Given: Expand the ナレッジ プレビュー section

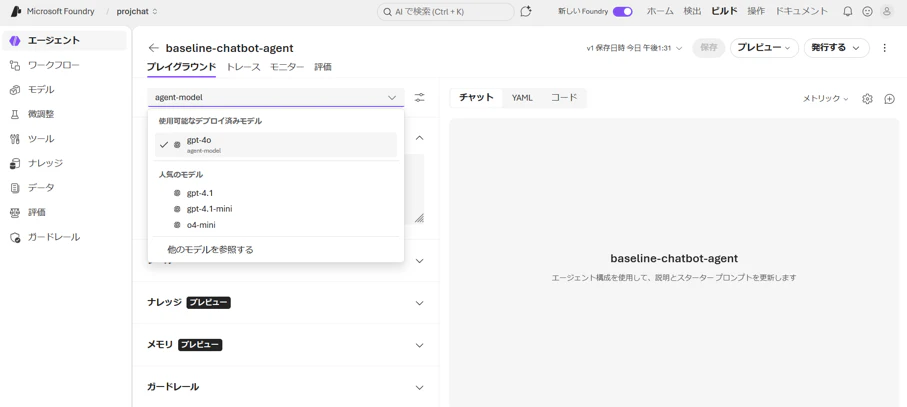Looking at the screenshot, I should click(420, 303).
